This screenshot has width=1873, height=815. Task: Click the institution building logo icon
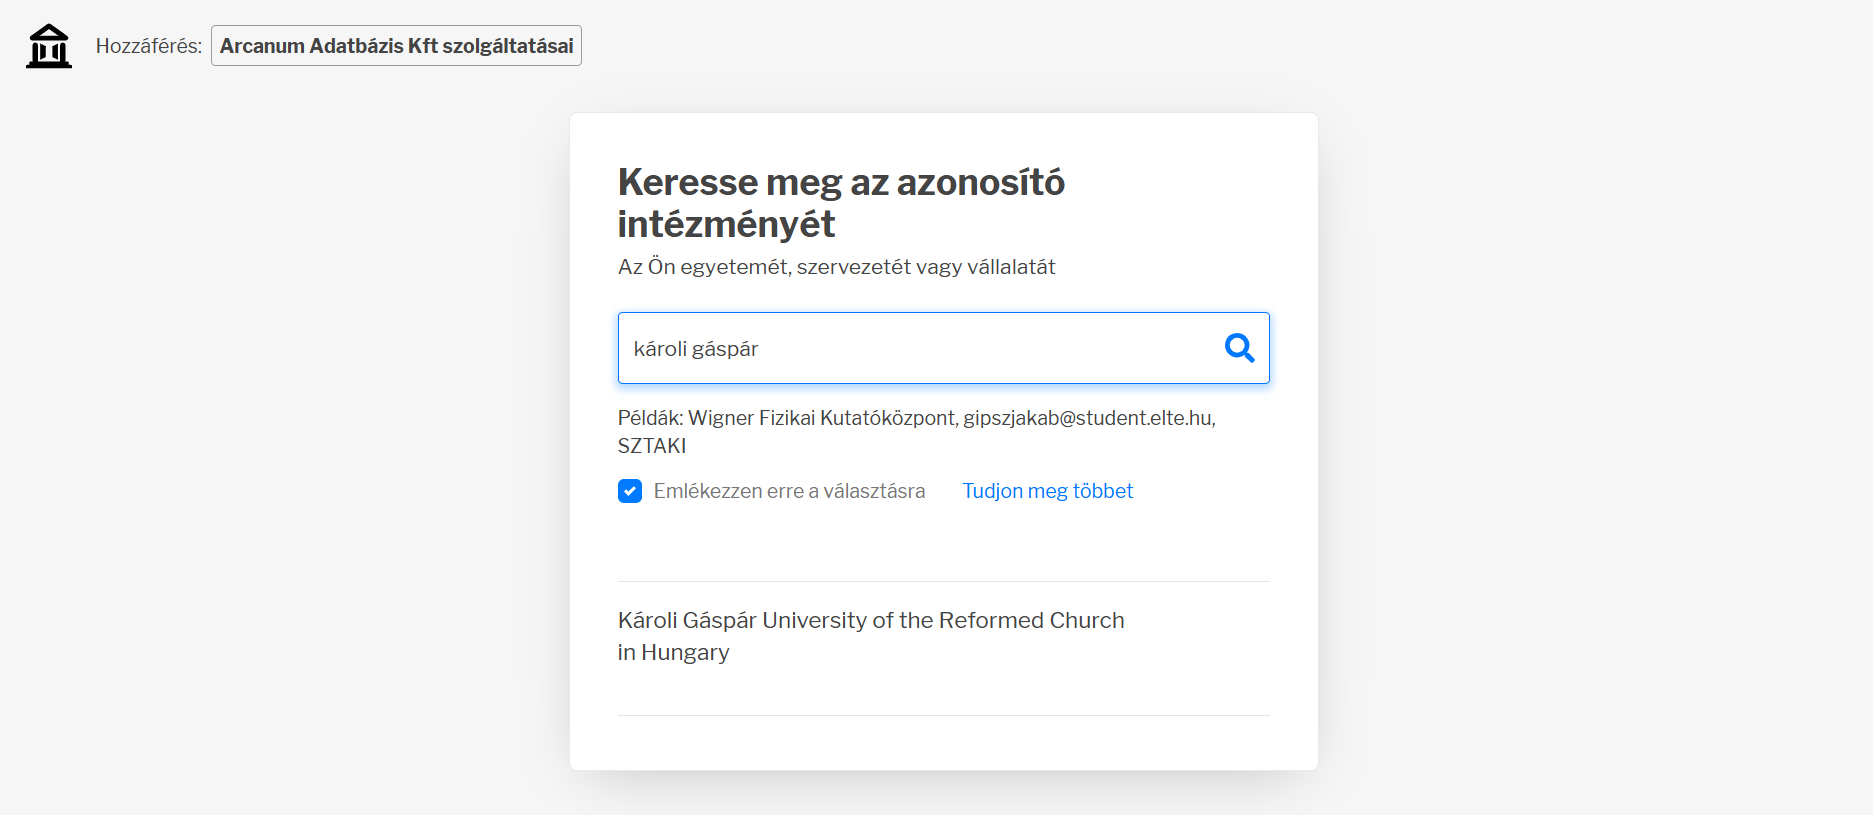click(49, 46)
